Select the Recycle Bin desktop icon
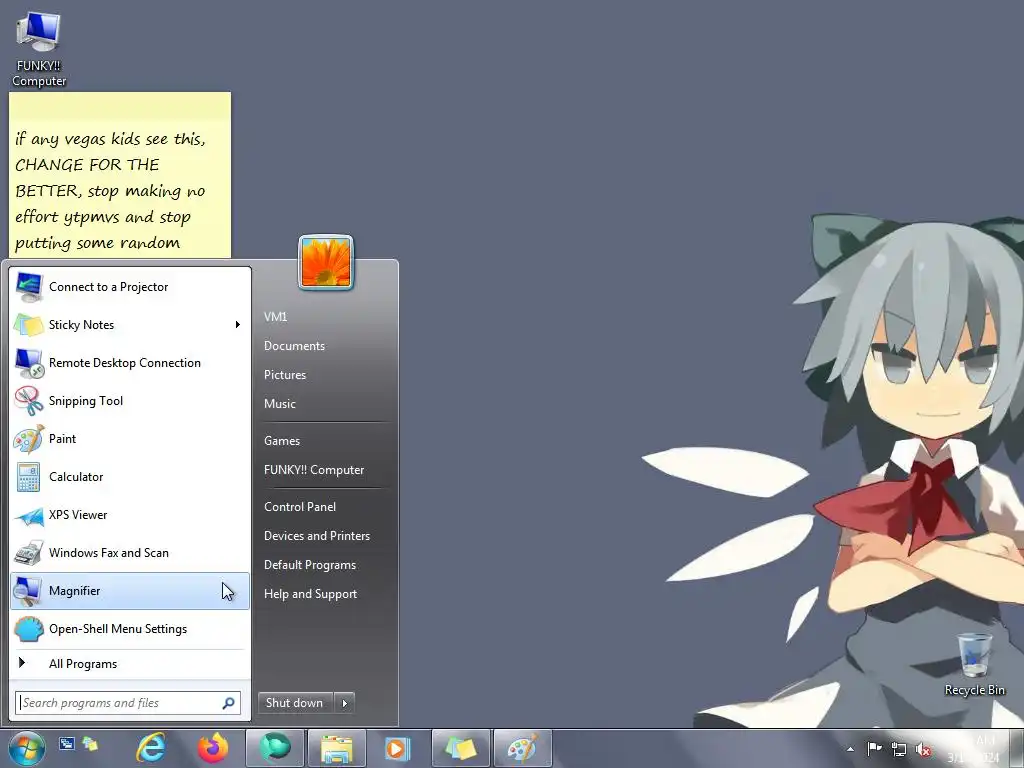The width and height of the screenshot is (1024, 768). [974, 664]
